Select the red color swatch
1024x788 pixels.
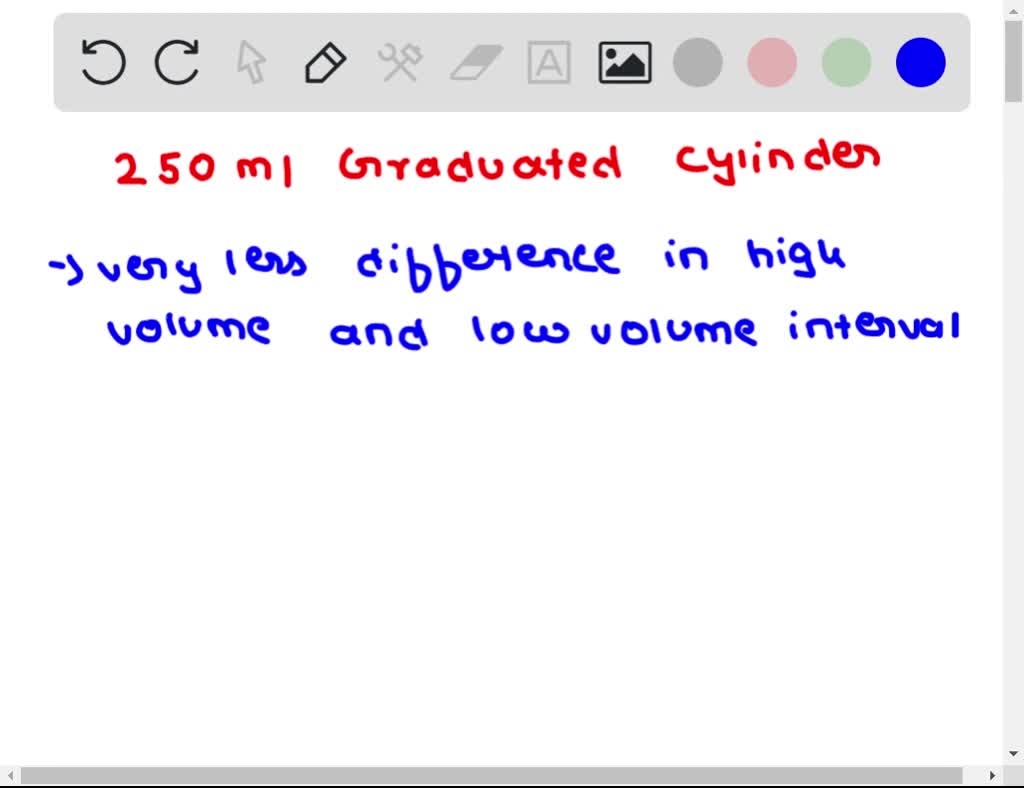click(x=772, y=61)
